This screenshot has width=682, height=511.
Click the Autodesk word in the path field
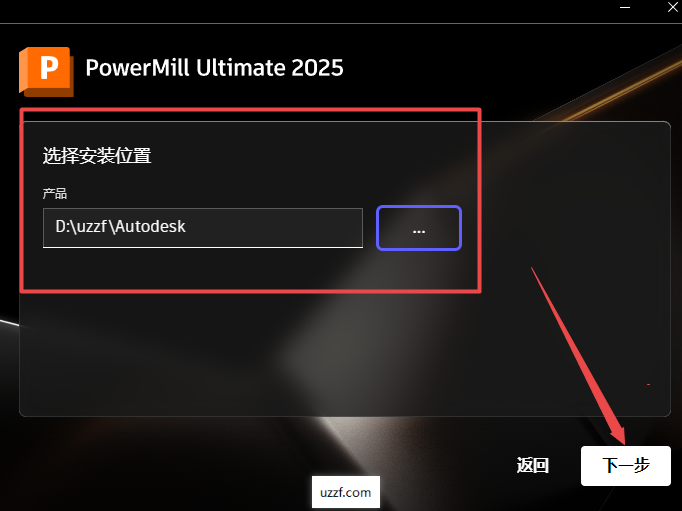pos(150,226)
